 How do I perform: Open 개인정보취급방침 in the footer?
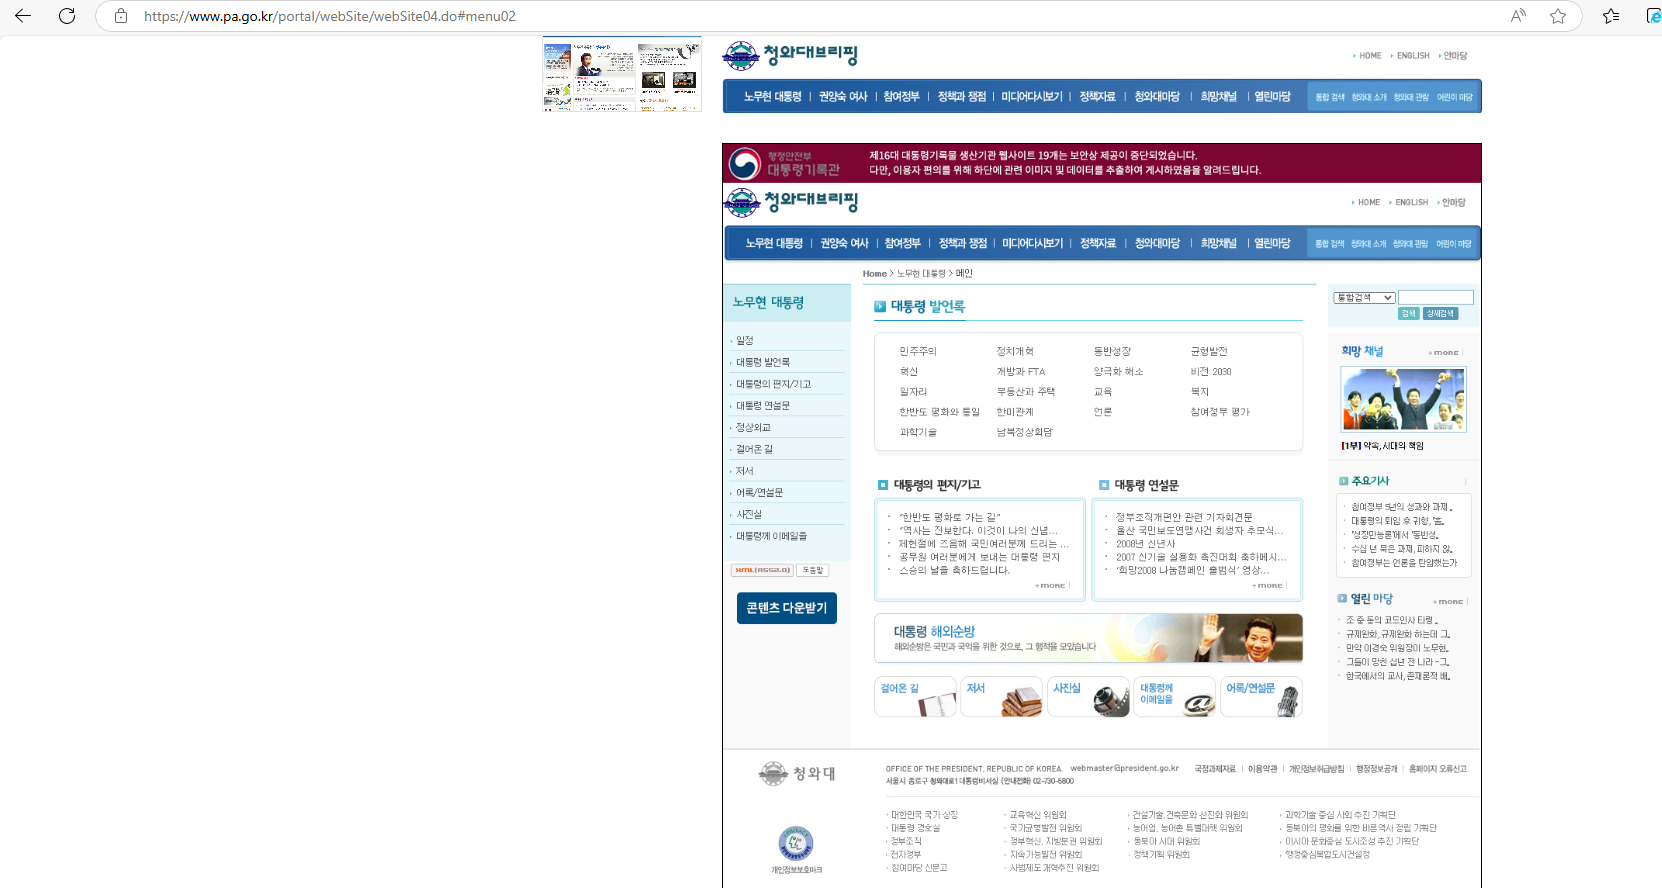tap(1317, 769)
